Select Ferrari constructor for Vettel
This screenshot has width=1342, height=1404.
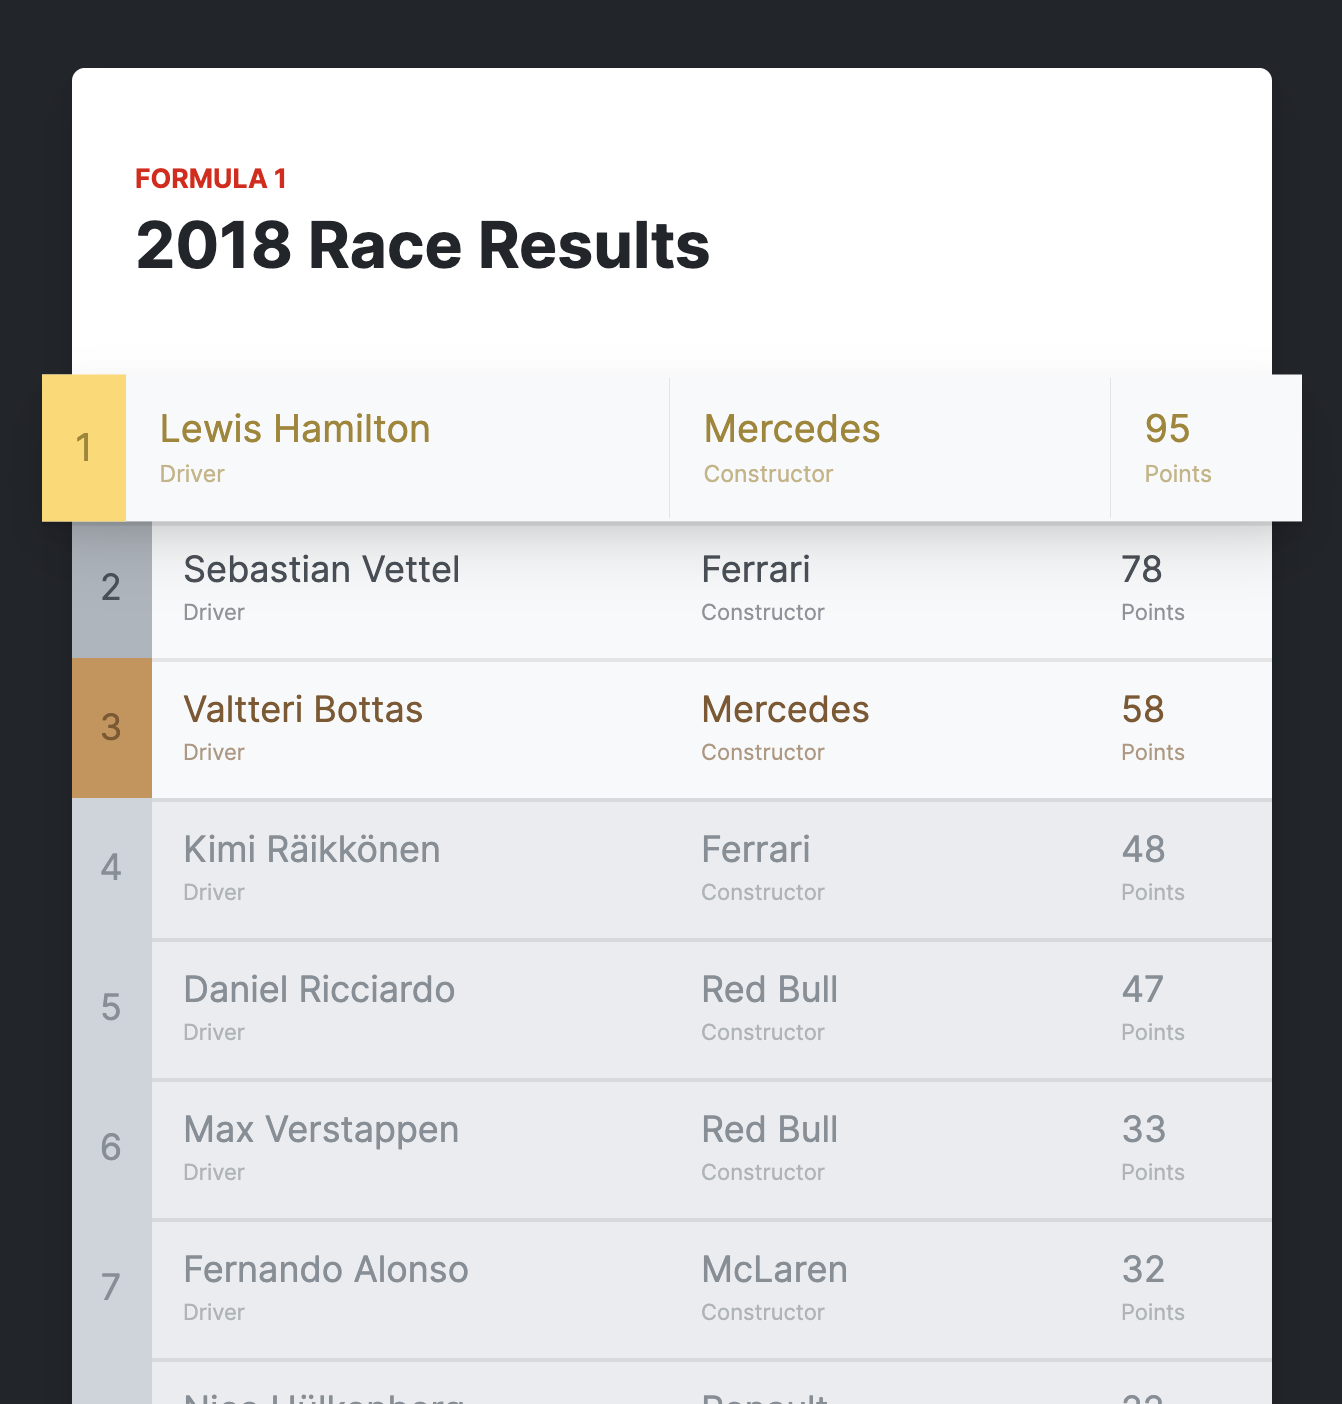pos(756,569)
